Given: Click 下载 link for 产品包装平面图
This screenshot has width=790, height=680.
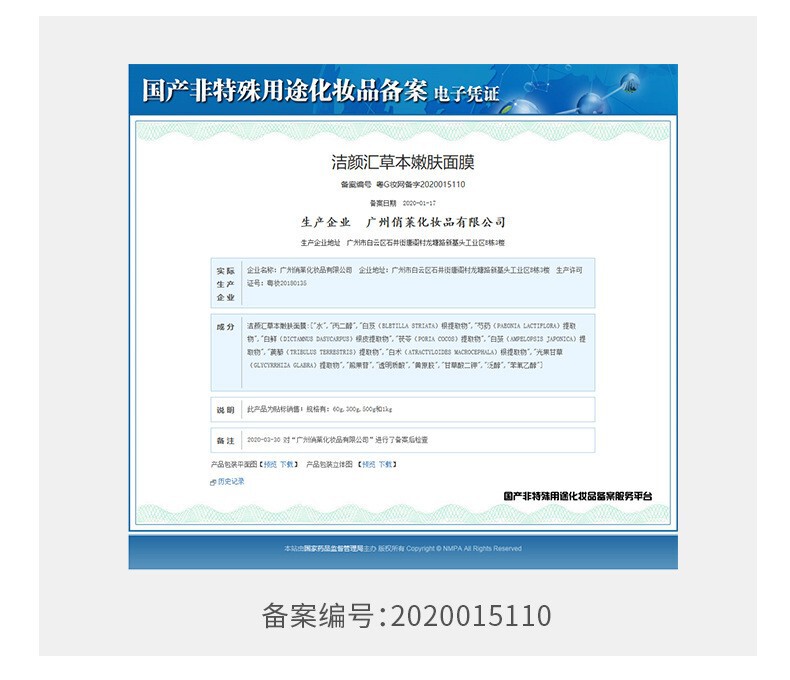Looking at the screenshot, I should tap(287, 464).
